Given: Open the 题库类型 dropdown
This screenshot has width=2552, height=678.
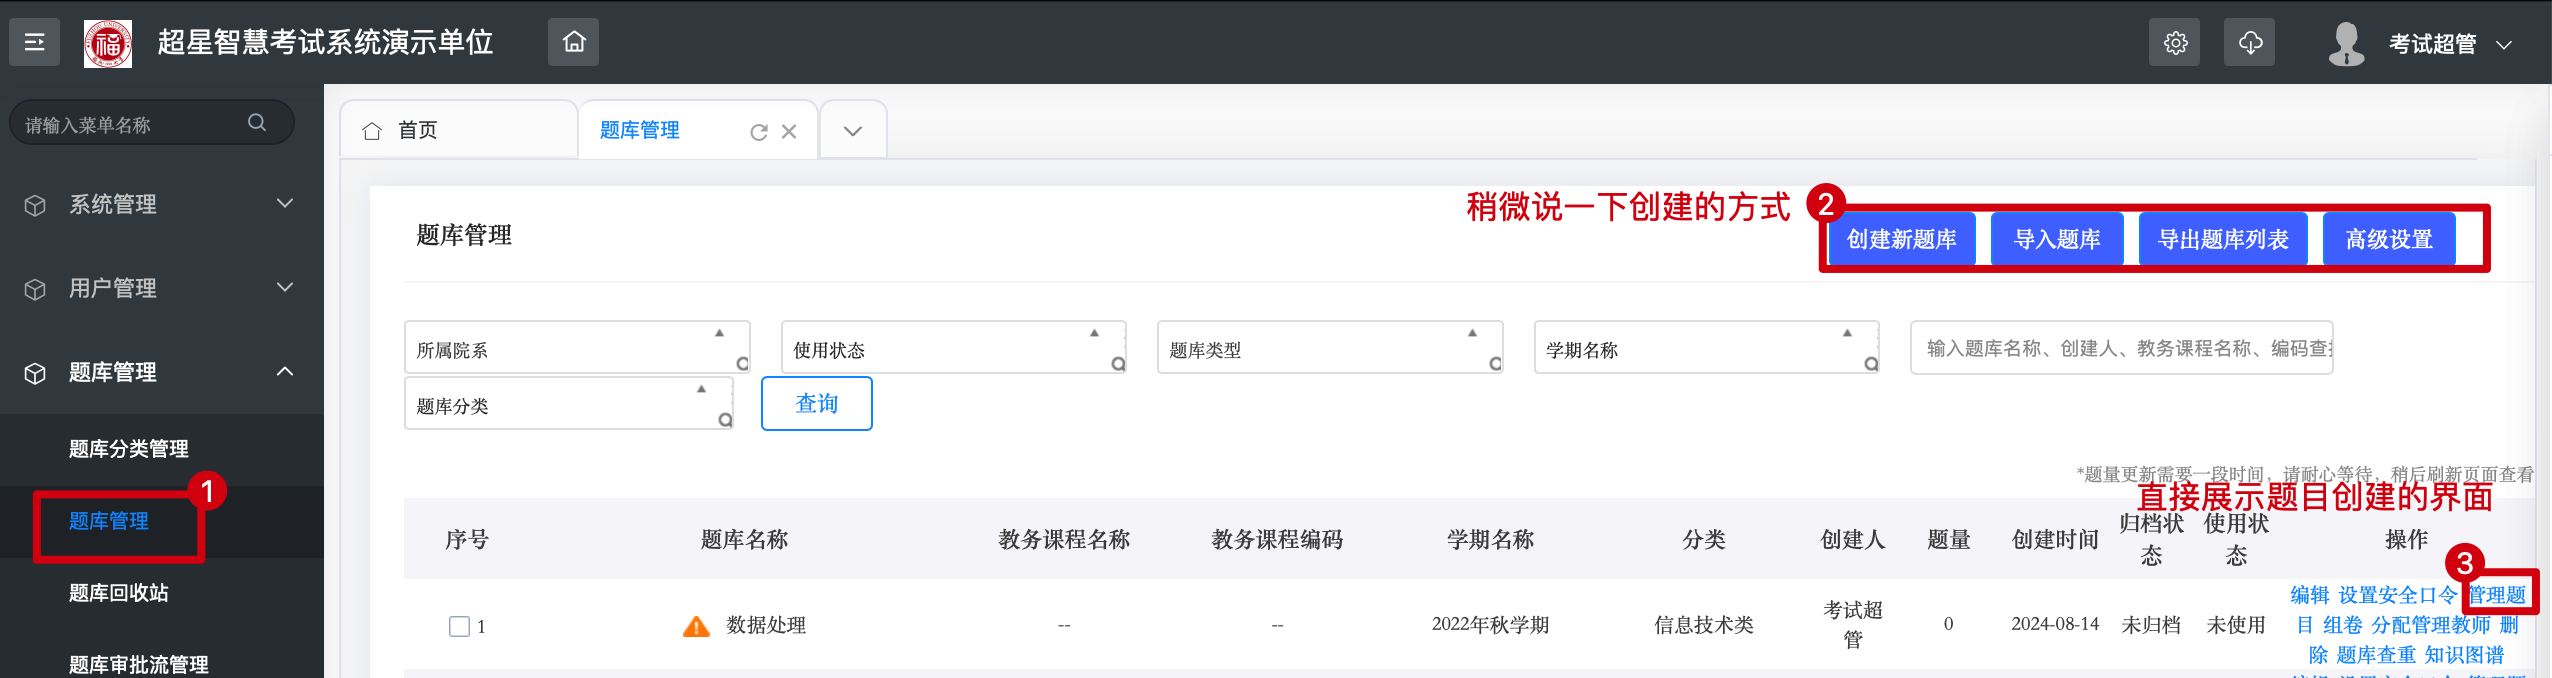Looking at the screenshot, I should (x=1329, y=348).
